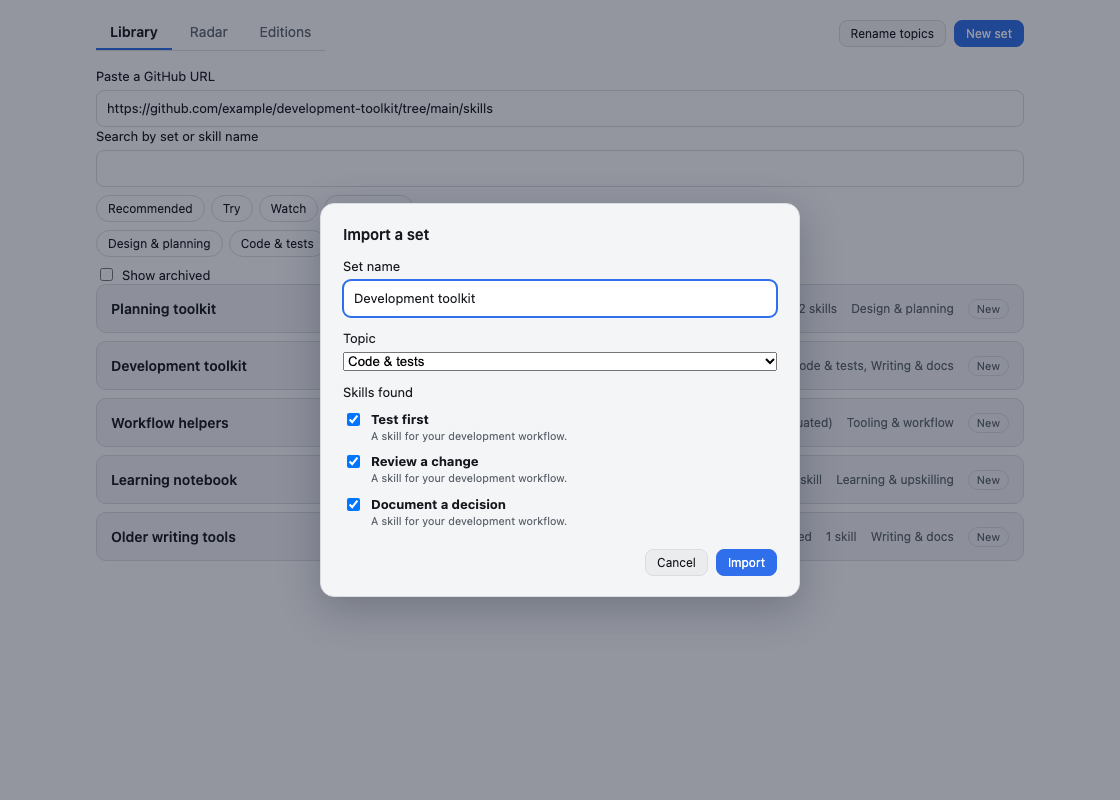This screenshot has width=1120, height=800.
Task: Click the Test first skill label
Action: pos(399,419)
